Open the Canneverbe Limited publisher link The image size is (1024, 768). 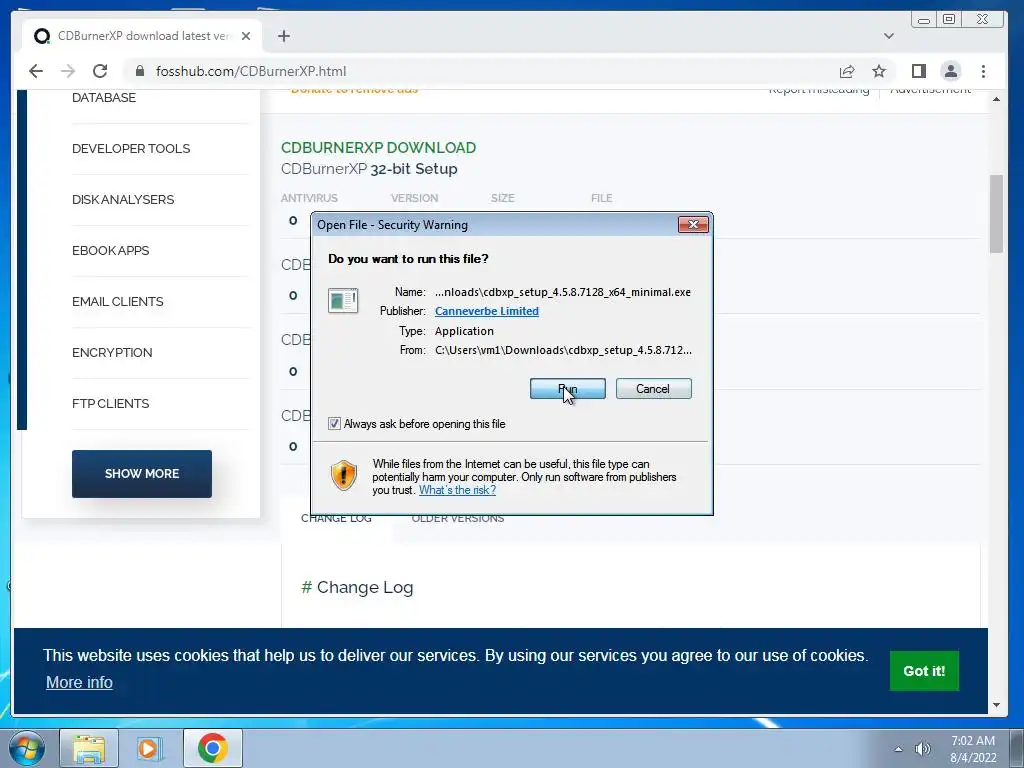(x=487, y=311)
